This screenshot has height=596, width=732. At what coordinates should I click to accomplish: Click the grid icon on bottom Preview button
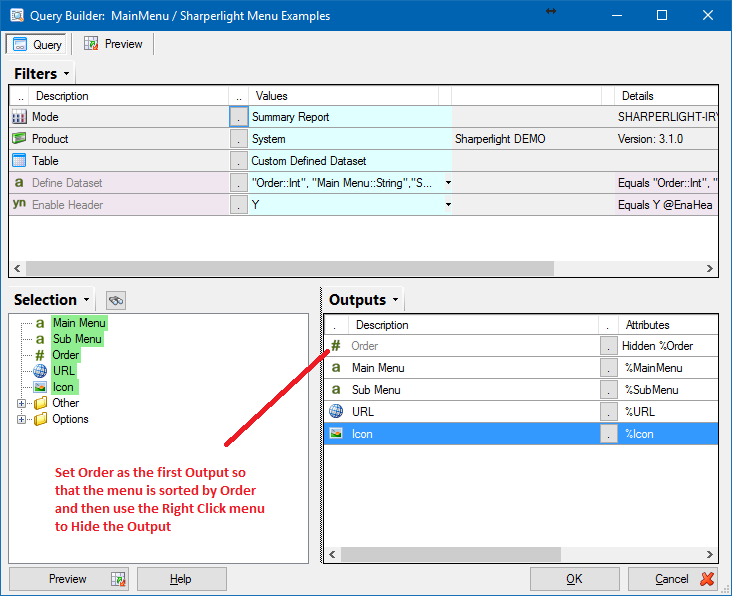pyautogui.click(x=118, y=579)
